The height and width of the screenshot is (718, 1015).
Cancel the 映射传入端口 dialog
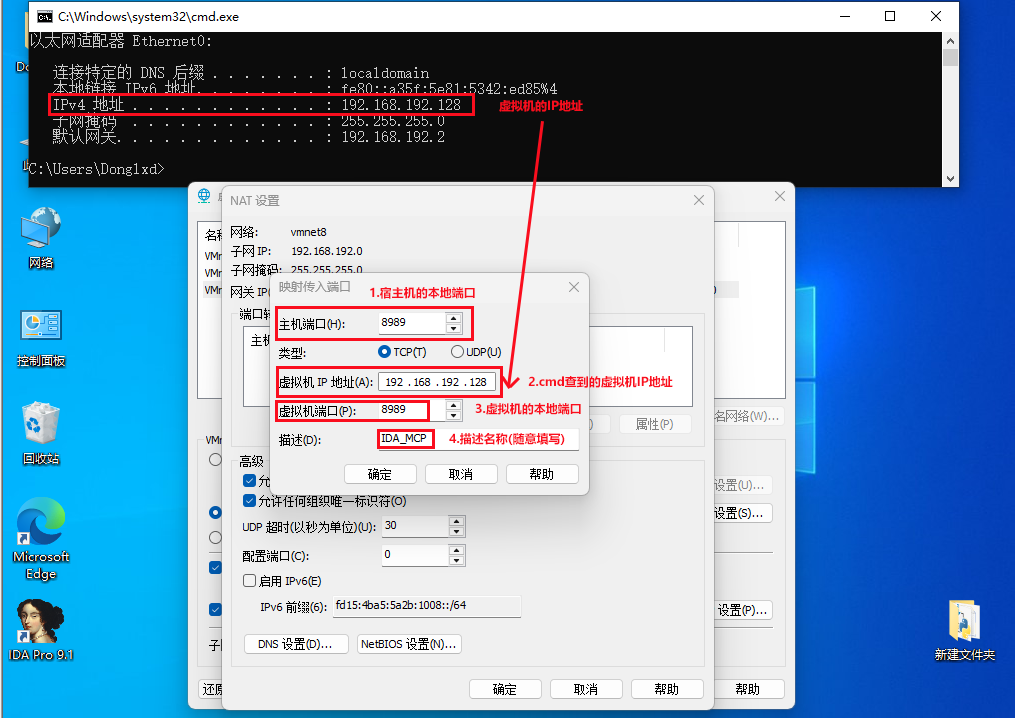tap(461, 474)
